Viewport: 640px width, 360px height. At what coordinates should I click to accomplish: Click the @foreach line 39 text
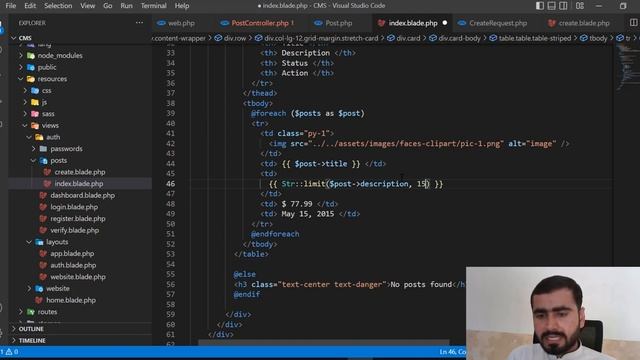tap(307, 113)
